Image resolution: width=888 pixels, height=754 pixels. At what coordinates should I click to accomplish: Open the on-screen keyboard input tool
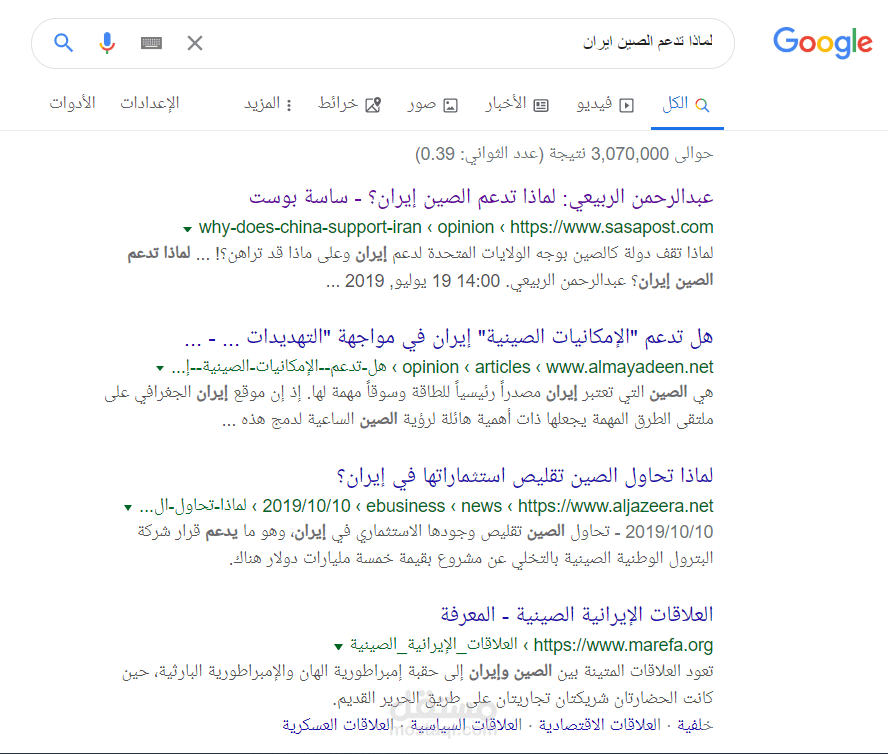[151, 43]
